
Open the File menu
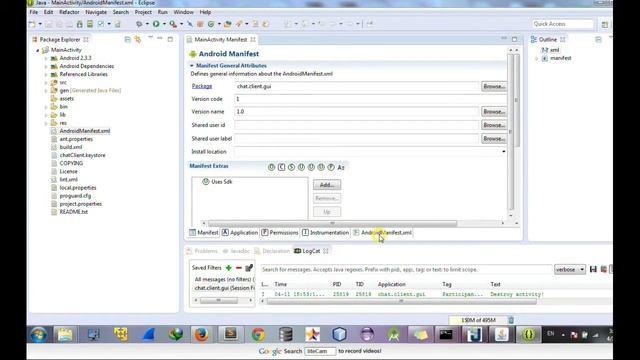pos(34,12)
